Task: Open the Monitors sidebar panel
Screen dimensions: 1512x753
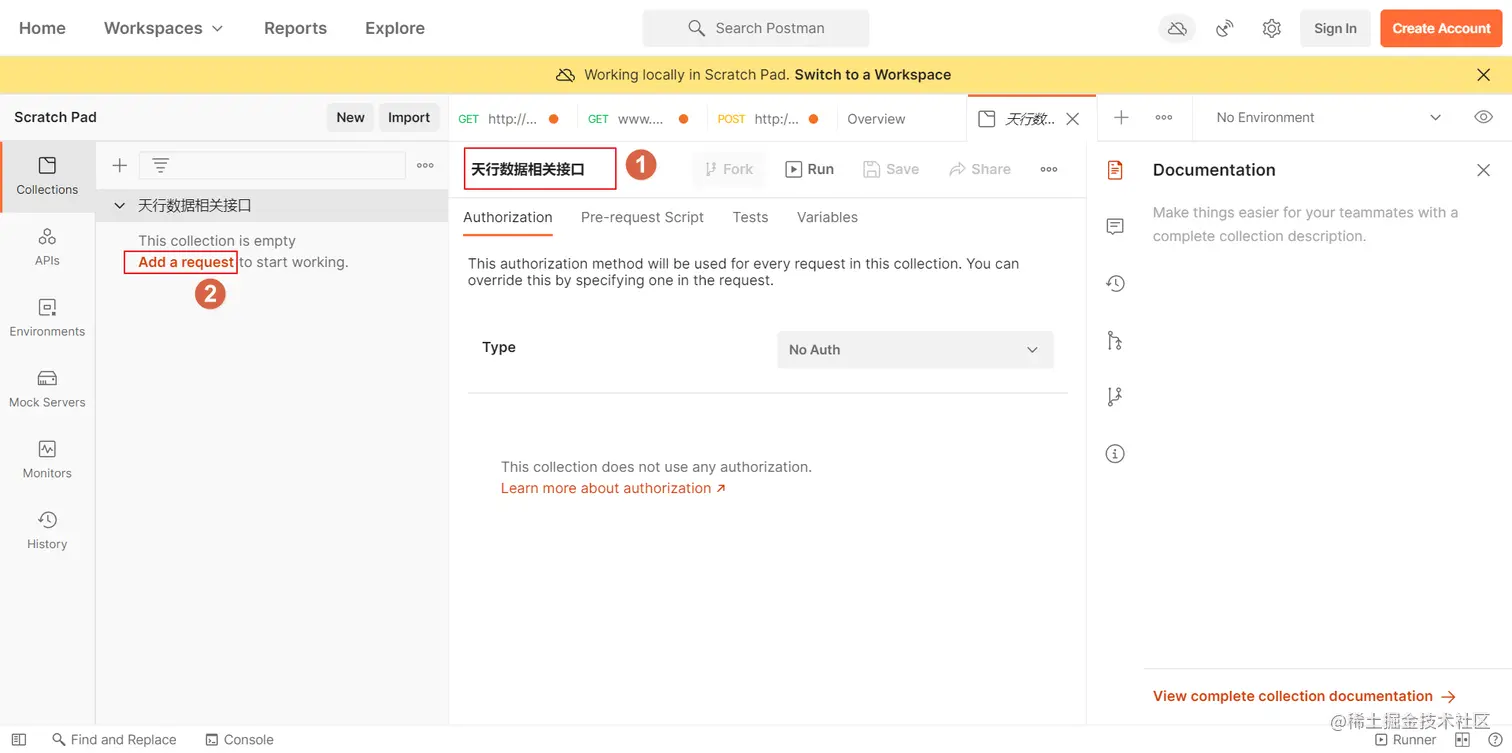Action: click(x=47, y=460)
